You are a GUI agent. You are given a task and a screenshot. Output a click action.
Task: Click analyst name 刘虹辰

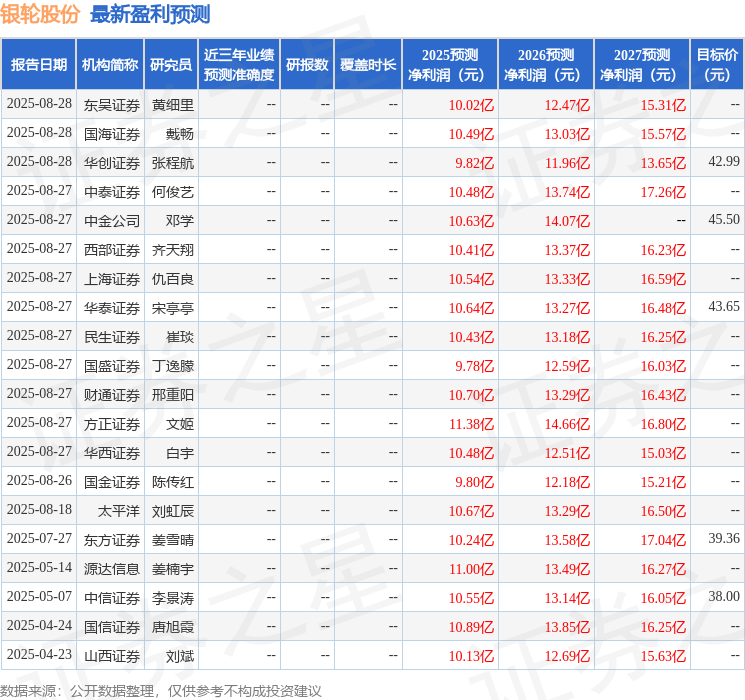pyautogui.click(x=173, y=511)
